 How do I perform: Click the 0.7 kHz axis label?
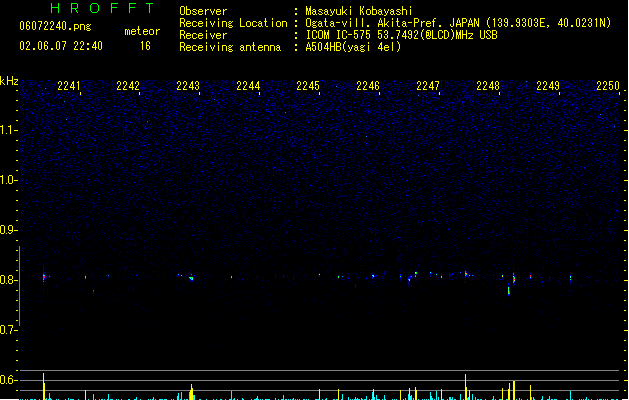[x=8, y=330]
